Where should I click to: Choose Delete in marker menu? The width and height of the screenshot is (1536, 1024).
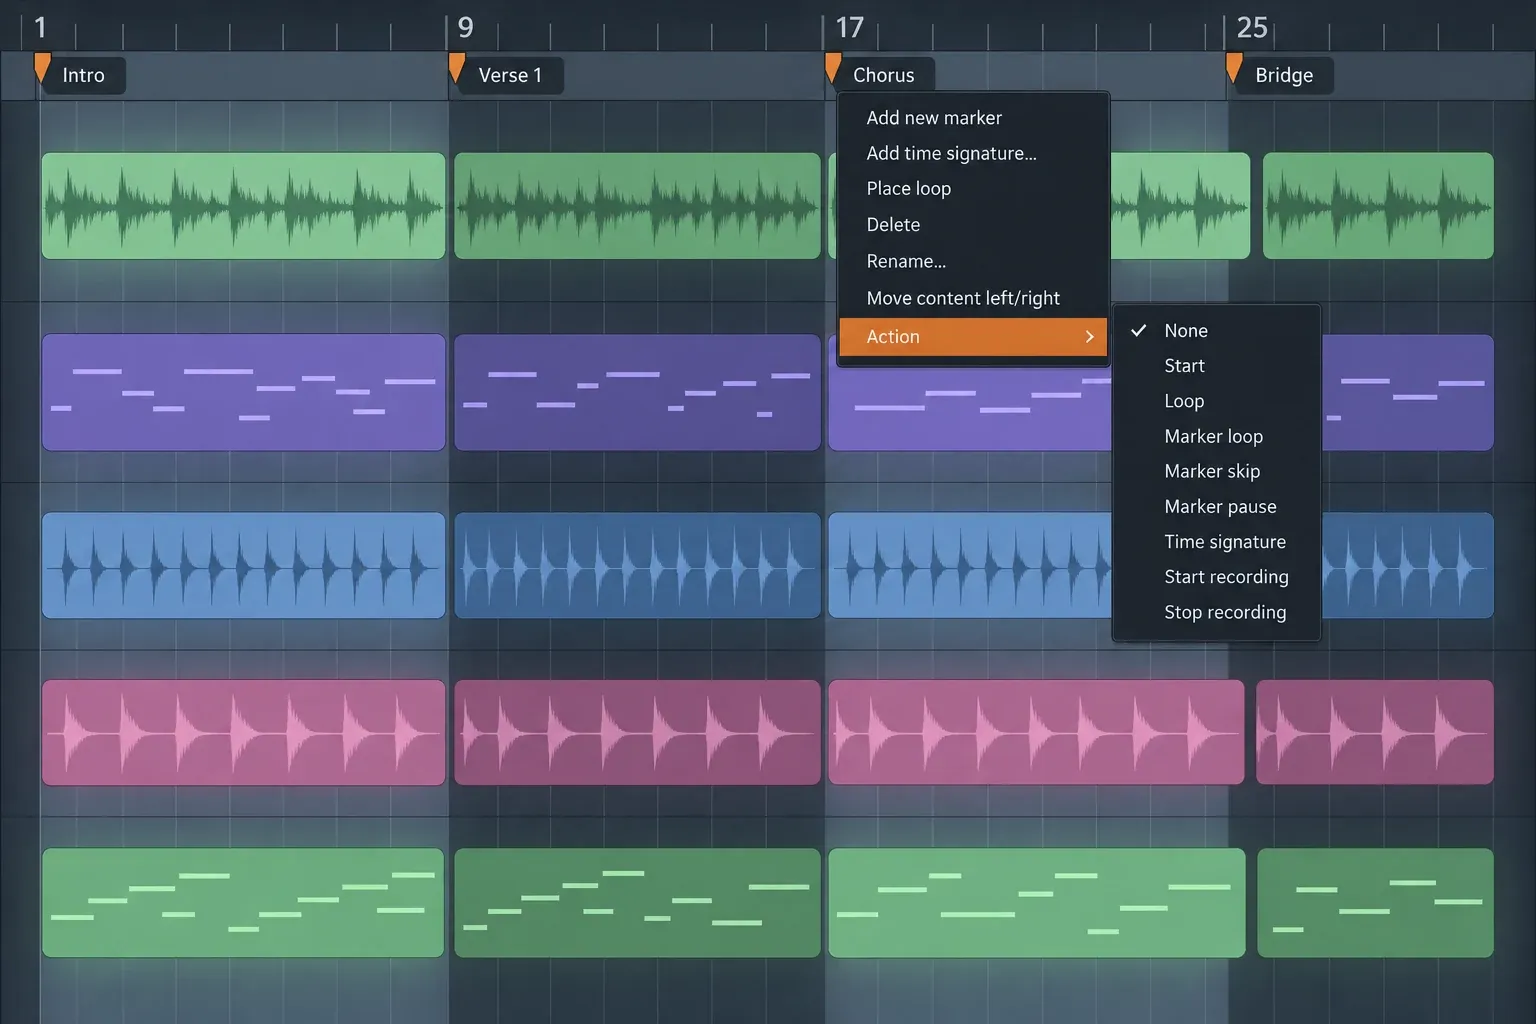[x=973, y=225]
